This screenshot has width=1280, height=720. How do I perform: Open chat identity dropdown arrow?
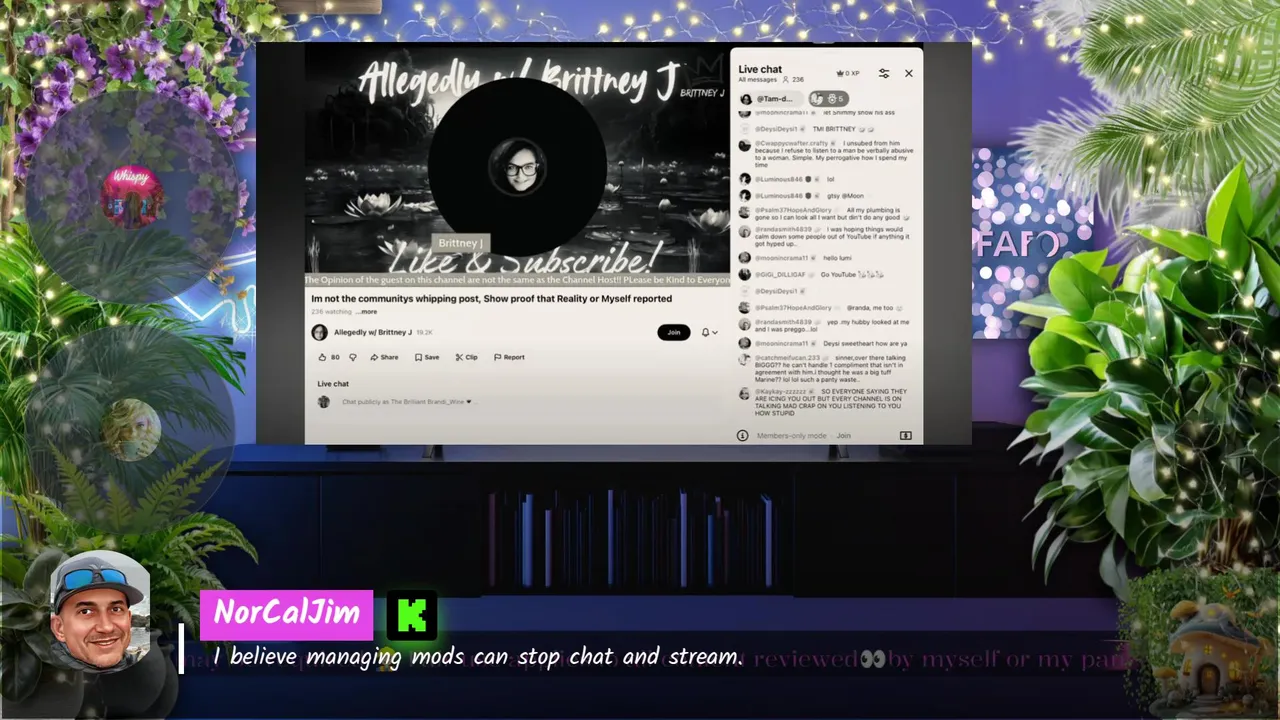[469, 402]
